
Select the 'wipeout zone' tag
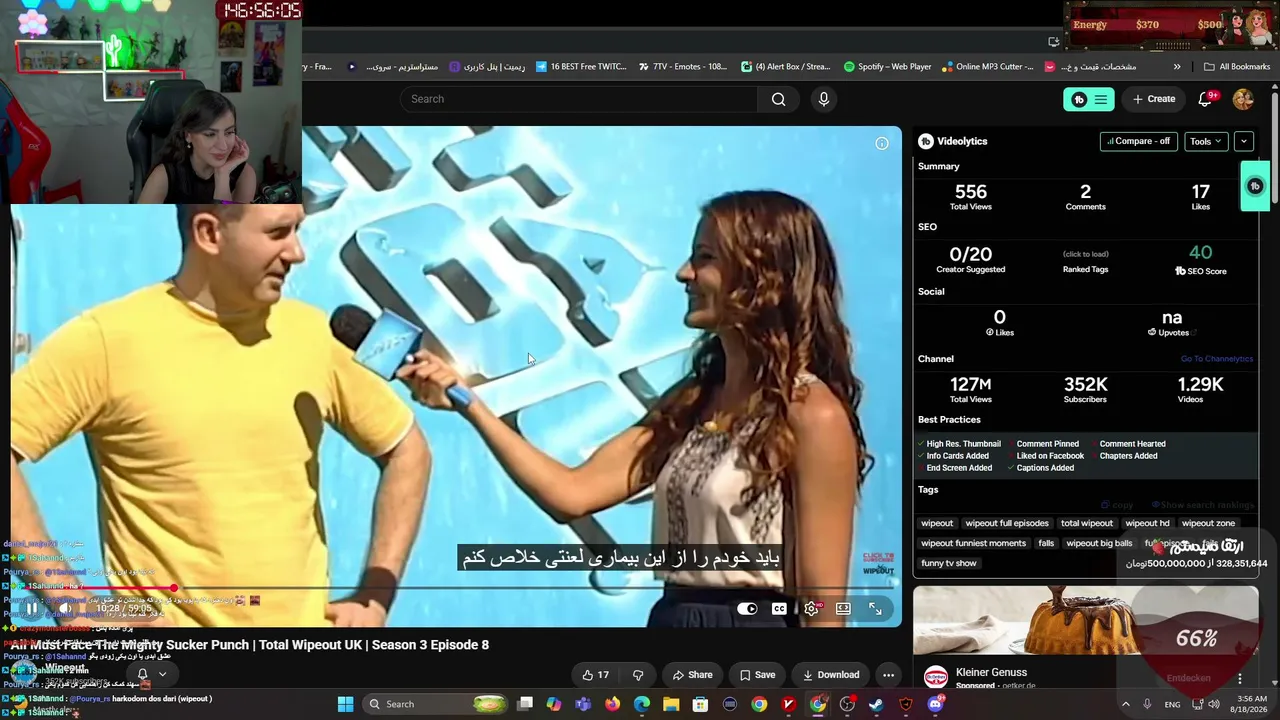(x=1208, y=523)
